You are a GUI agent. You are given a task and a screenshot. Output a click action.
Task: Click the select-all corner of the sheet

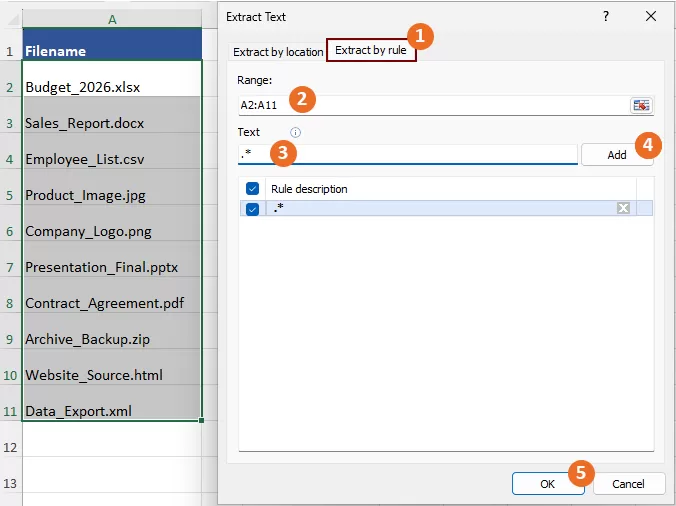[x=11, y=19]
